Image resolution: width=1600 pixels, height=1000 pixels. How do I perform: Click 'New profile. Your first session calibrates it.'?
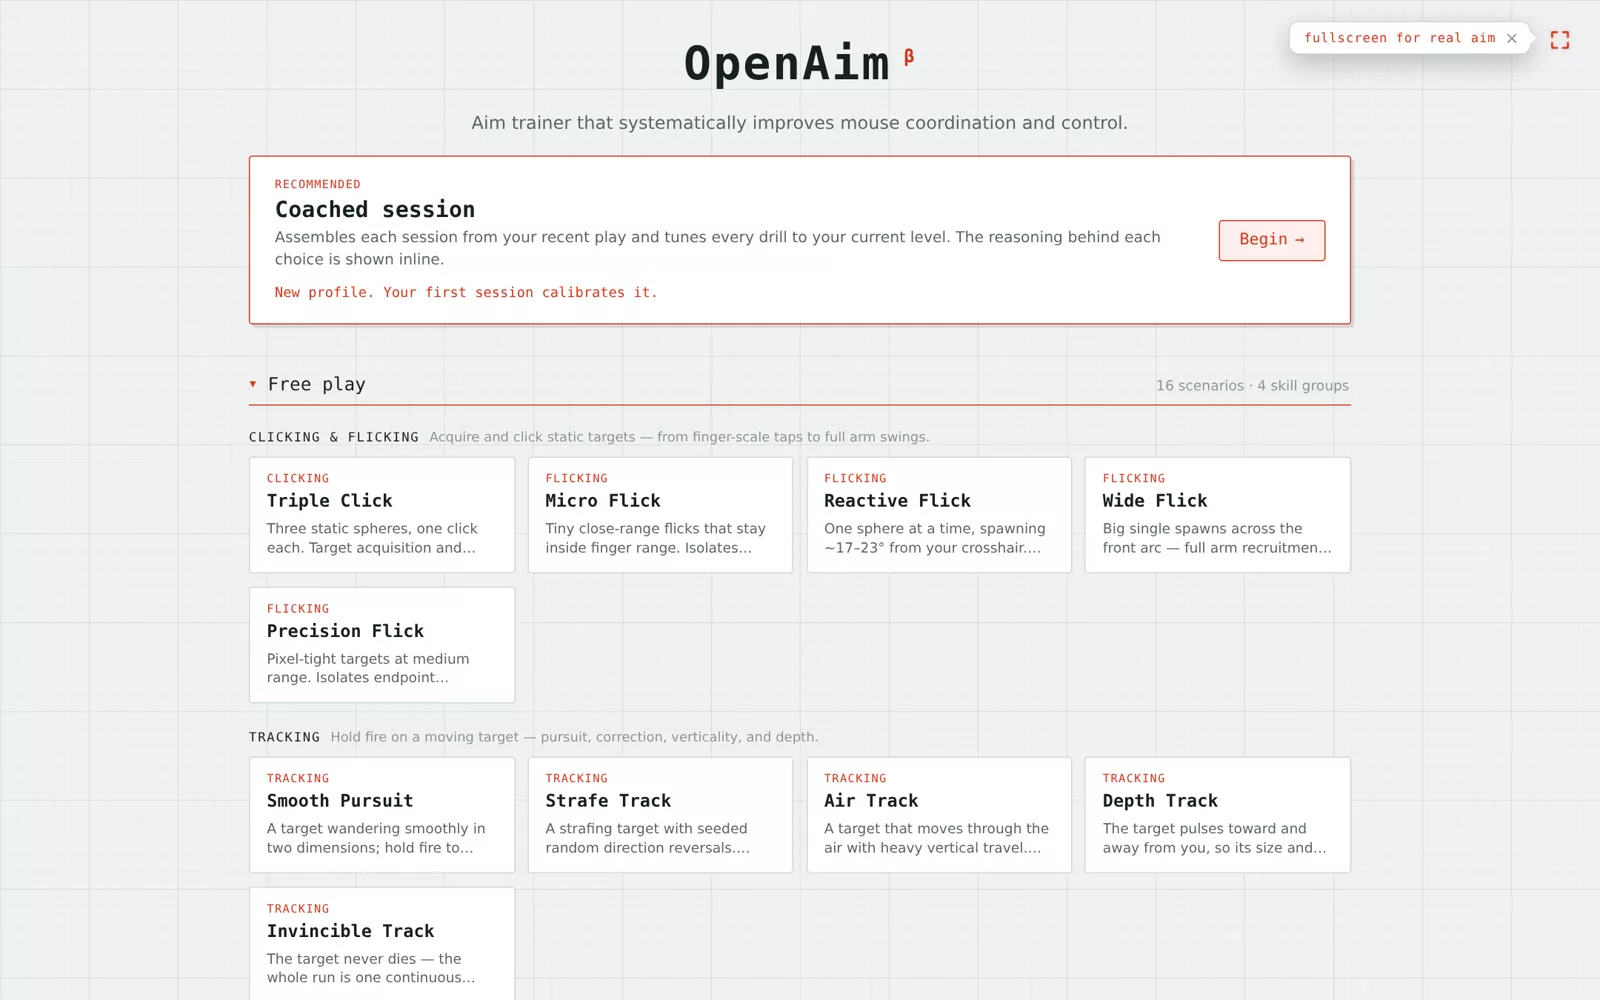pyautogui.click(x=466, y=292)
